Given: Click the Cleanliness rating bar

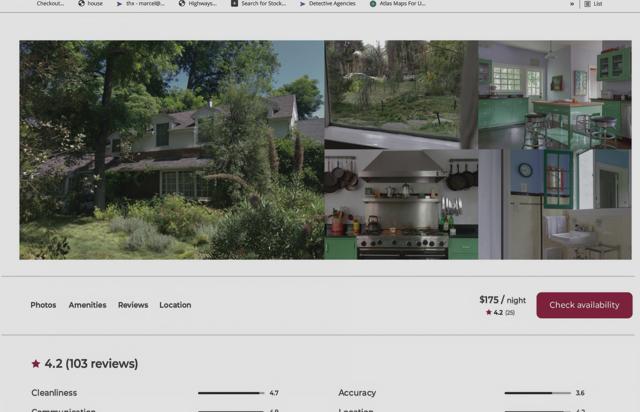Looking at the screenshot, I should click(230, 393).
